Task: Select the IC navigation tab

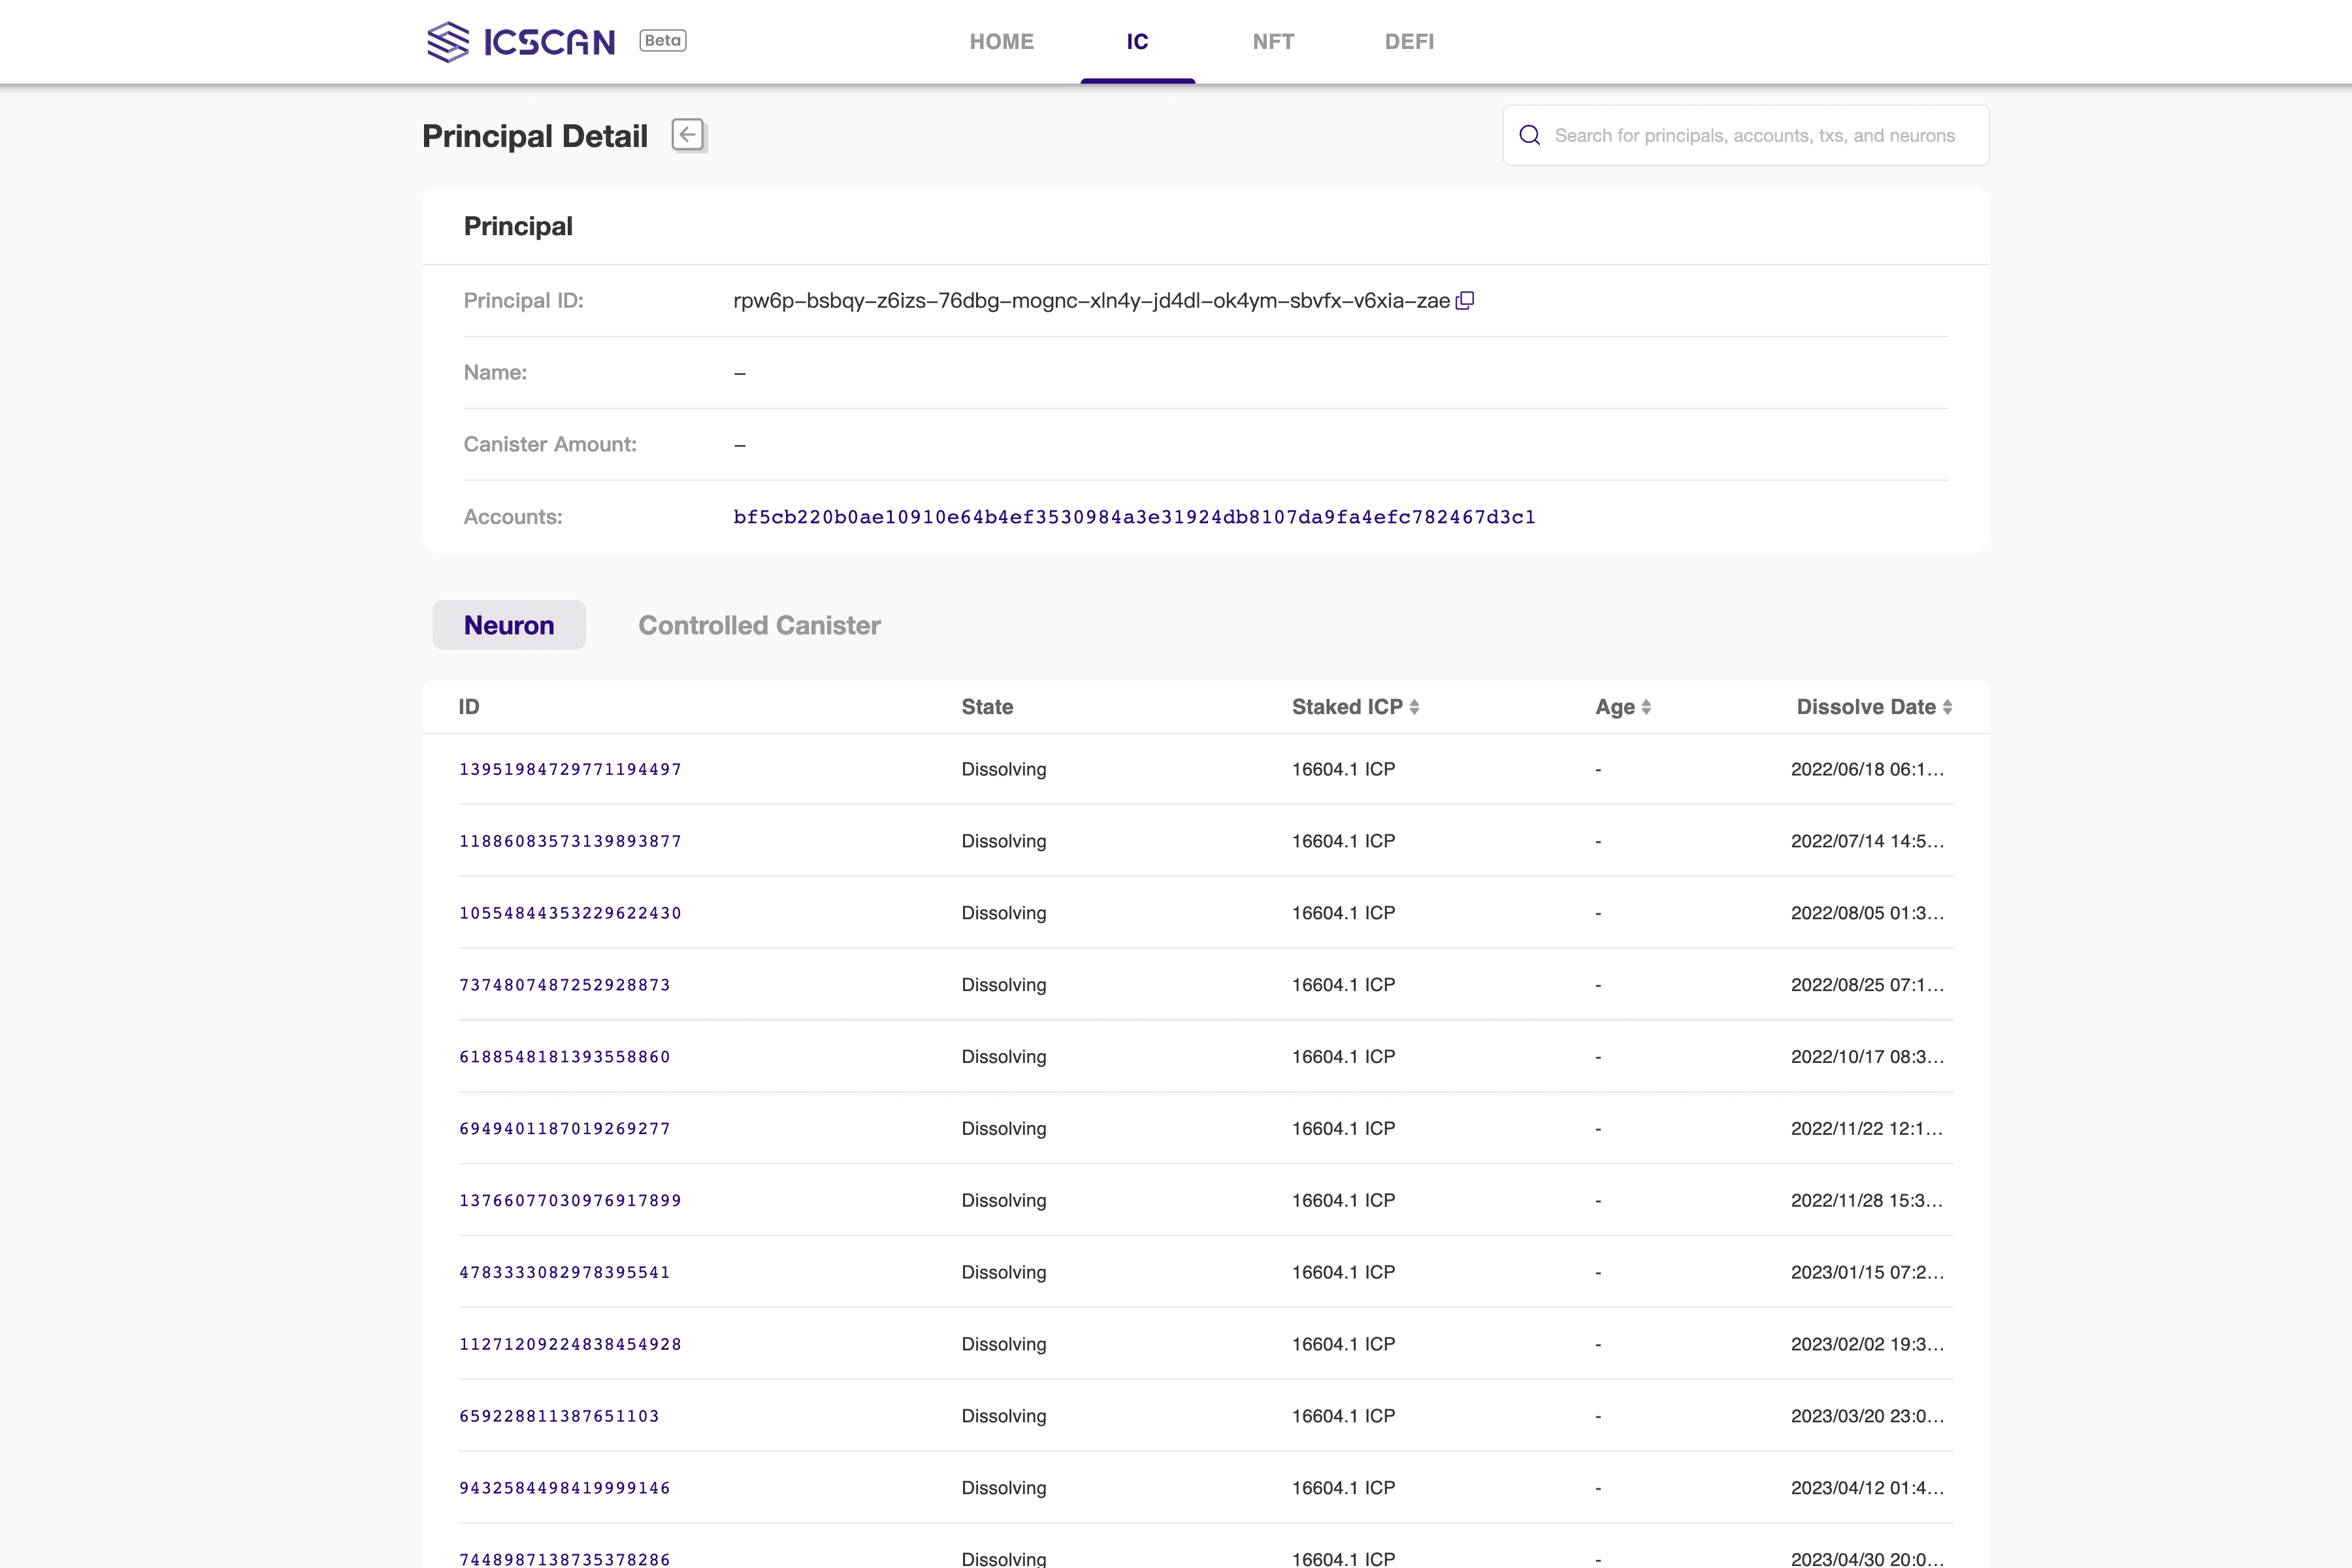Action: (1137, 42)
